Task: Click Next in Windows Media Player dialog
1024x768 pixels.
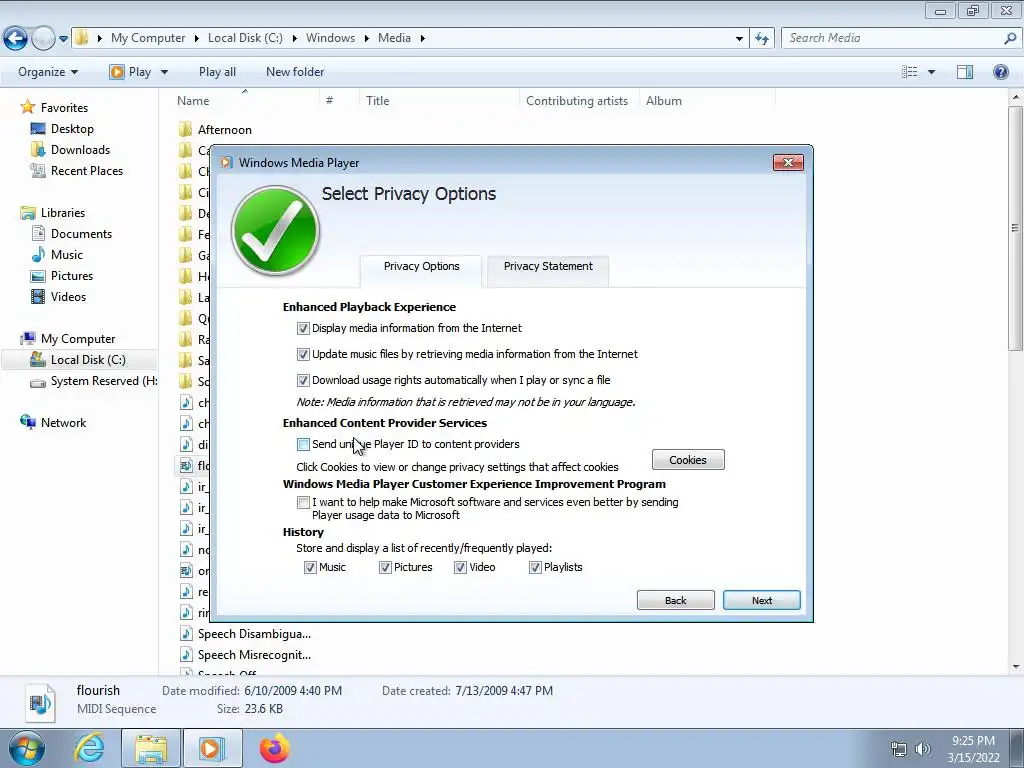Action: (761, 600)
